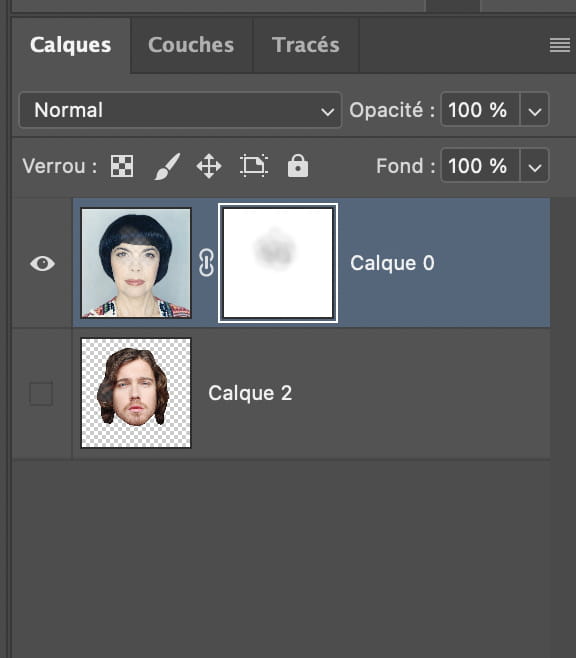This screenshot has height=658, width=576.
Task: Click the chain link icon on Calque 0
Action: coord(206,263)
